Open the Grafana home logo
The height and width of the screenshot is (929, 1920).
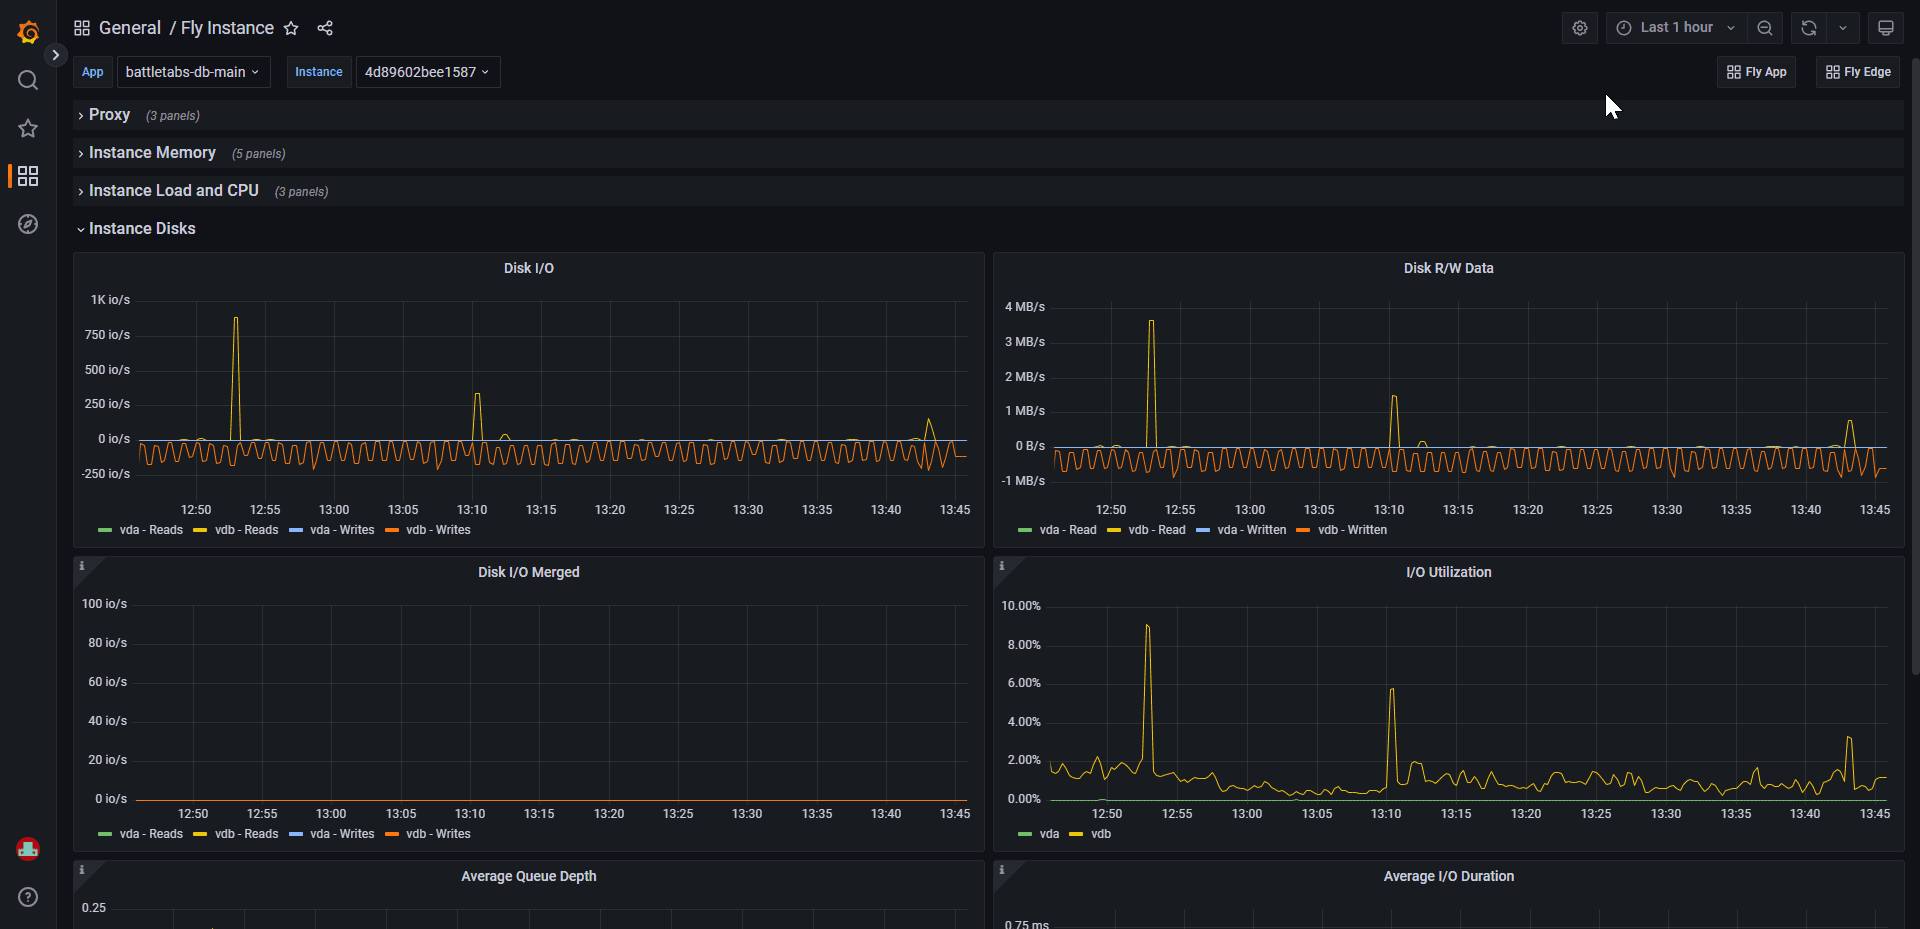point(28,32)
